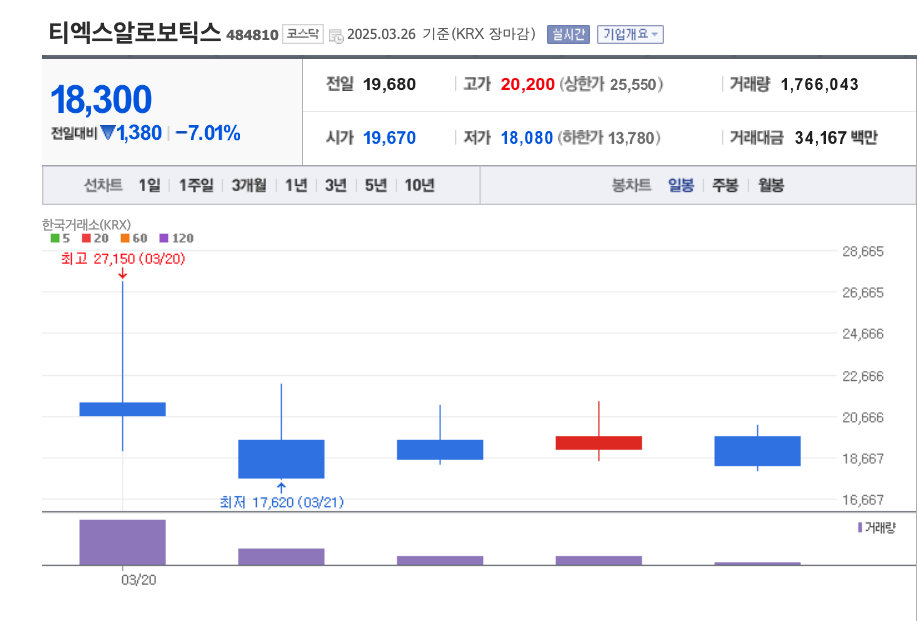The height and width of the screenshot is (621, 917).
Task: Click the 03/20 candlestick body
Action: tap(122, 409)
